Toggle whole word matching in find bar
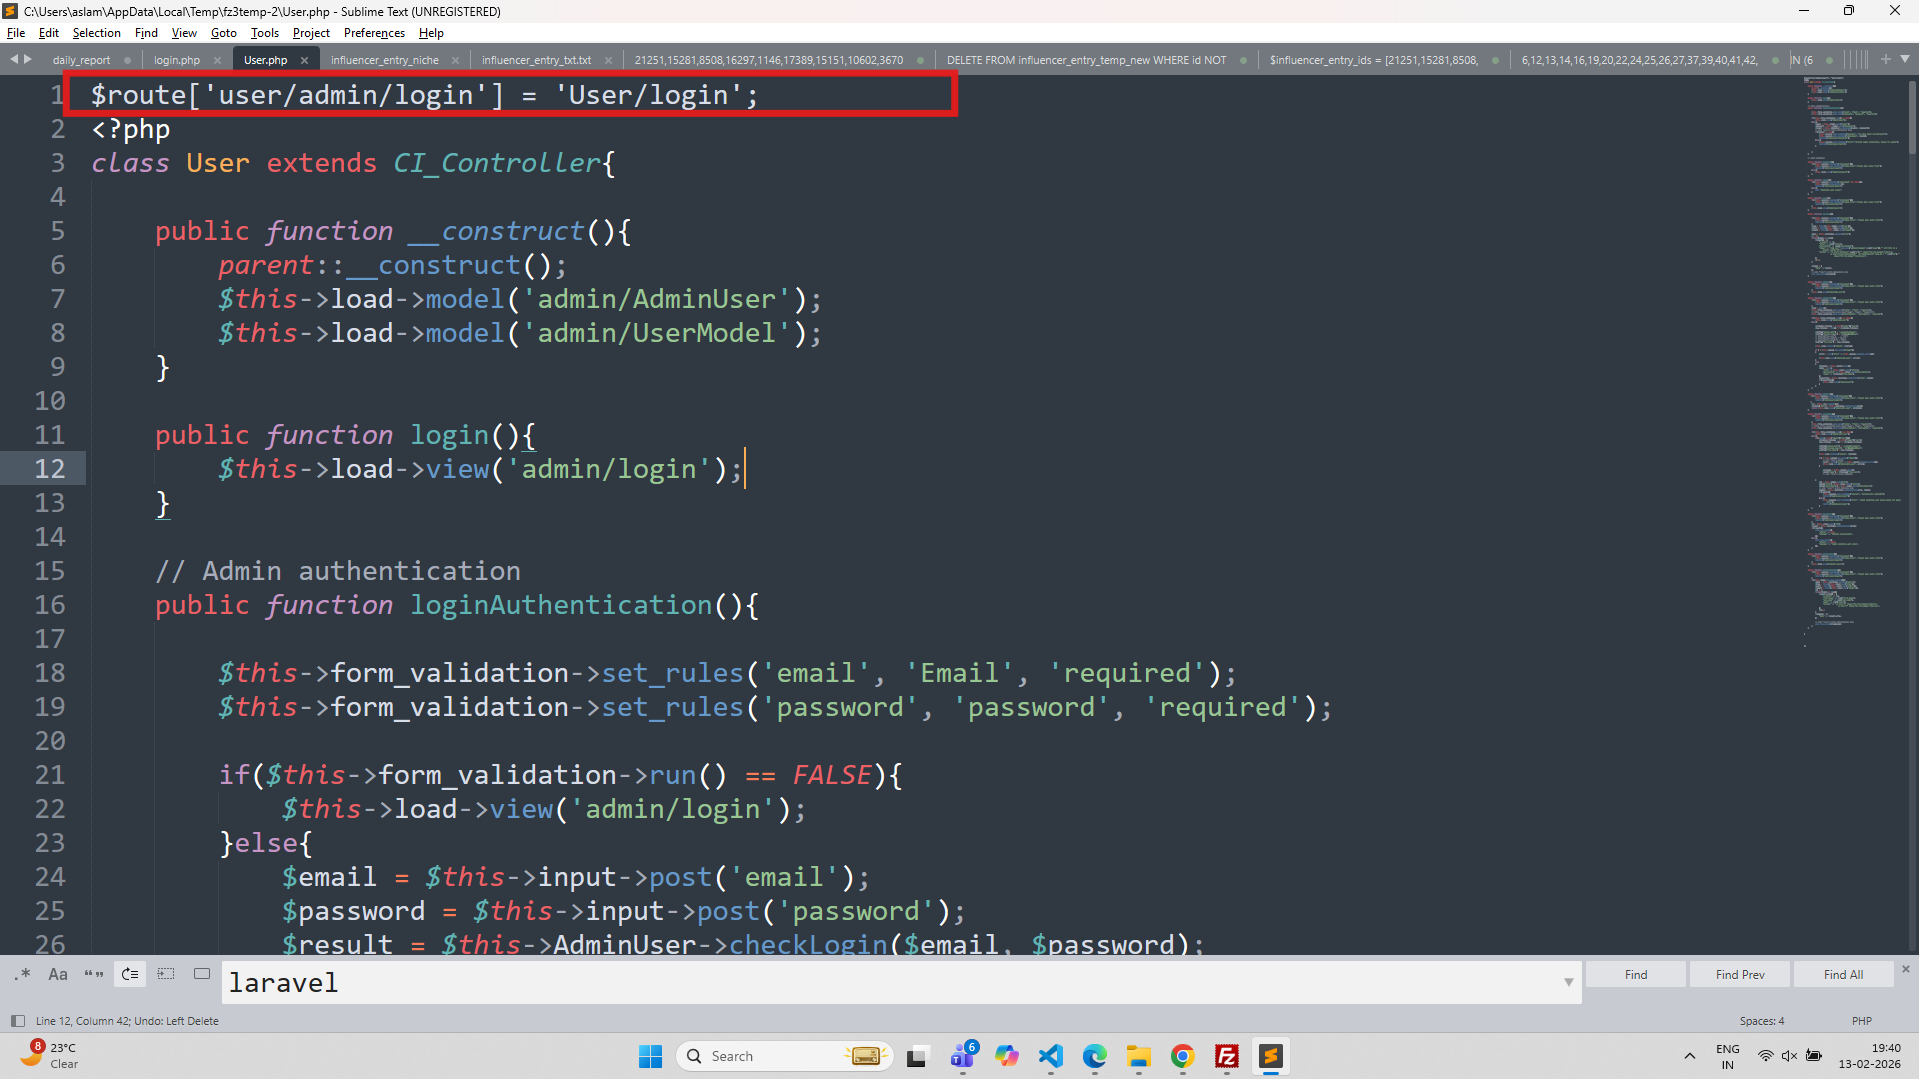 (x=94, y=974)
